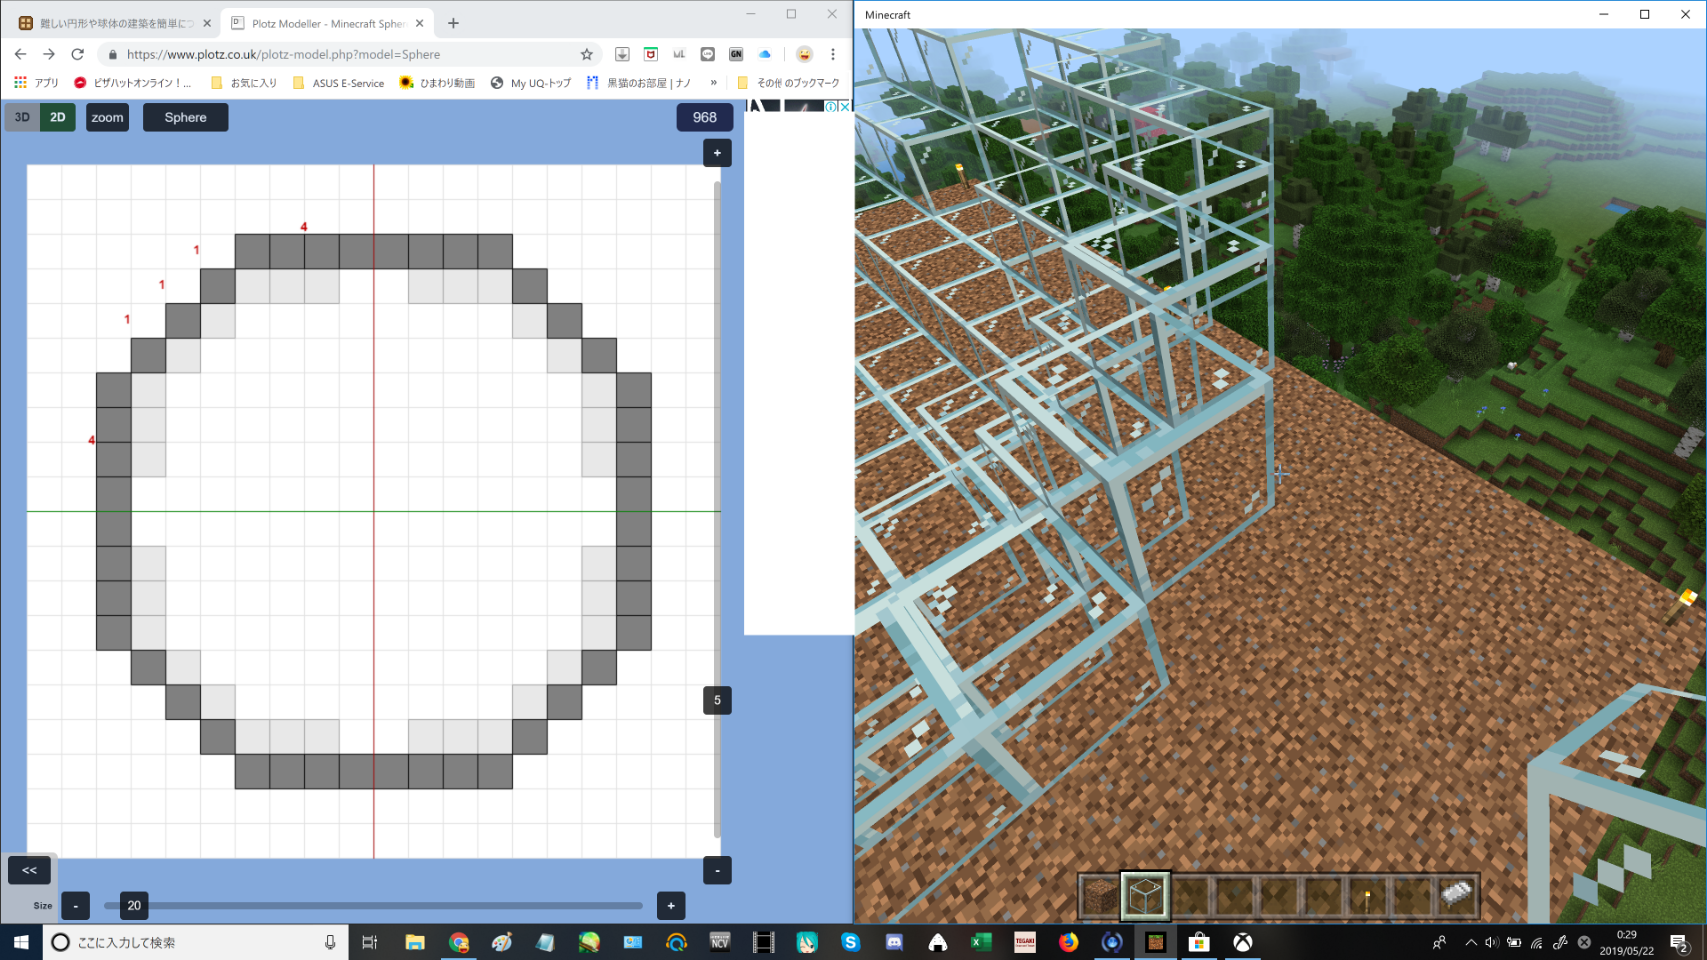
Task: Switch Plotz view to 2D mode
Action: [x=58, y=117]
